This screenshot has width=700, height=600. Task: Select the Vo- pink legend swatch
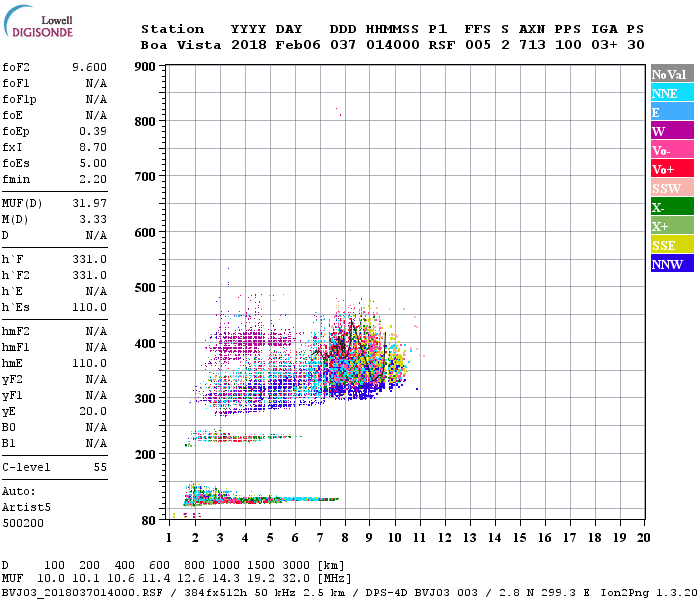click(672, 150)
